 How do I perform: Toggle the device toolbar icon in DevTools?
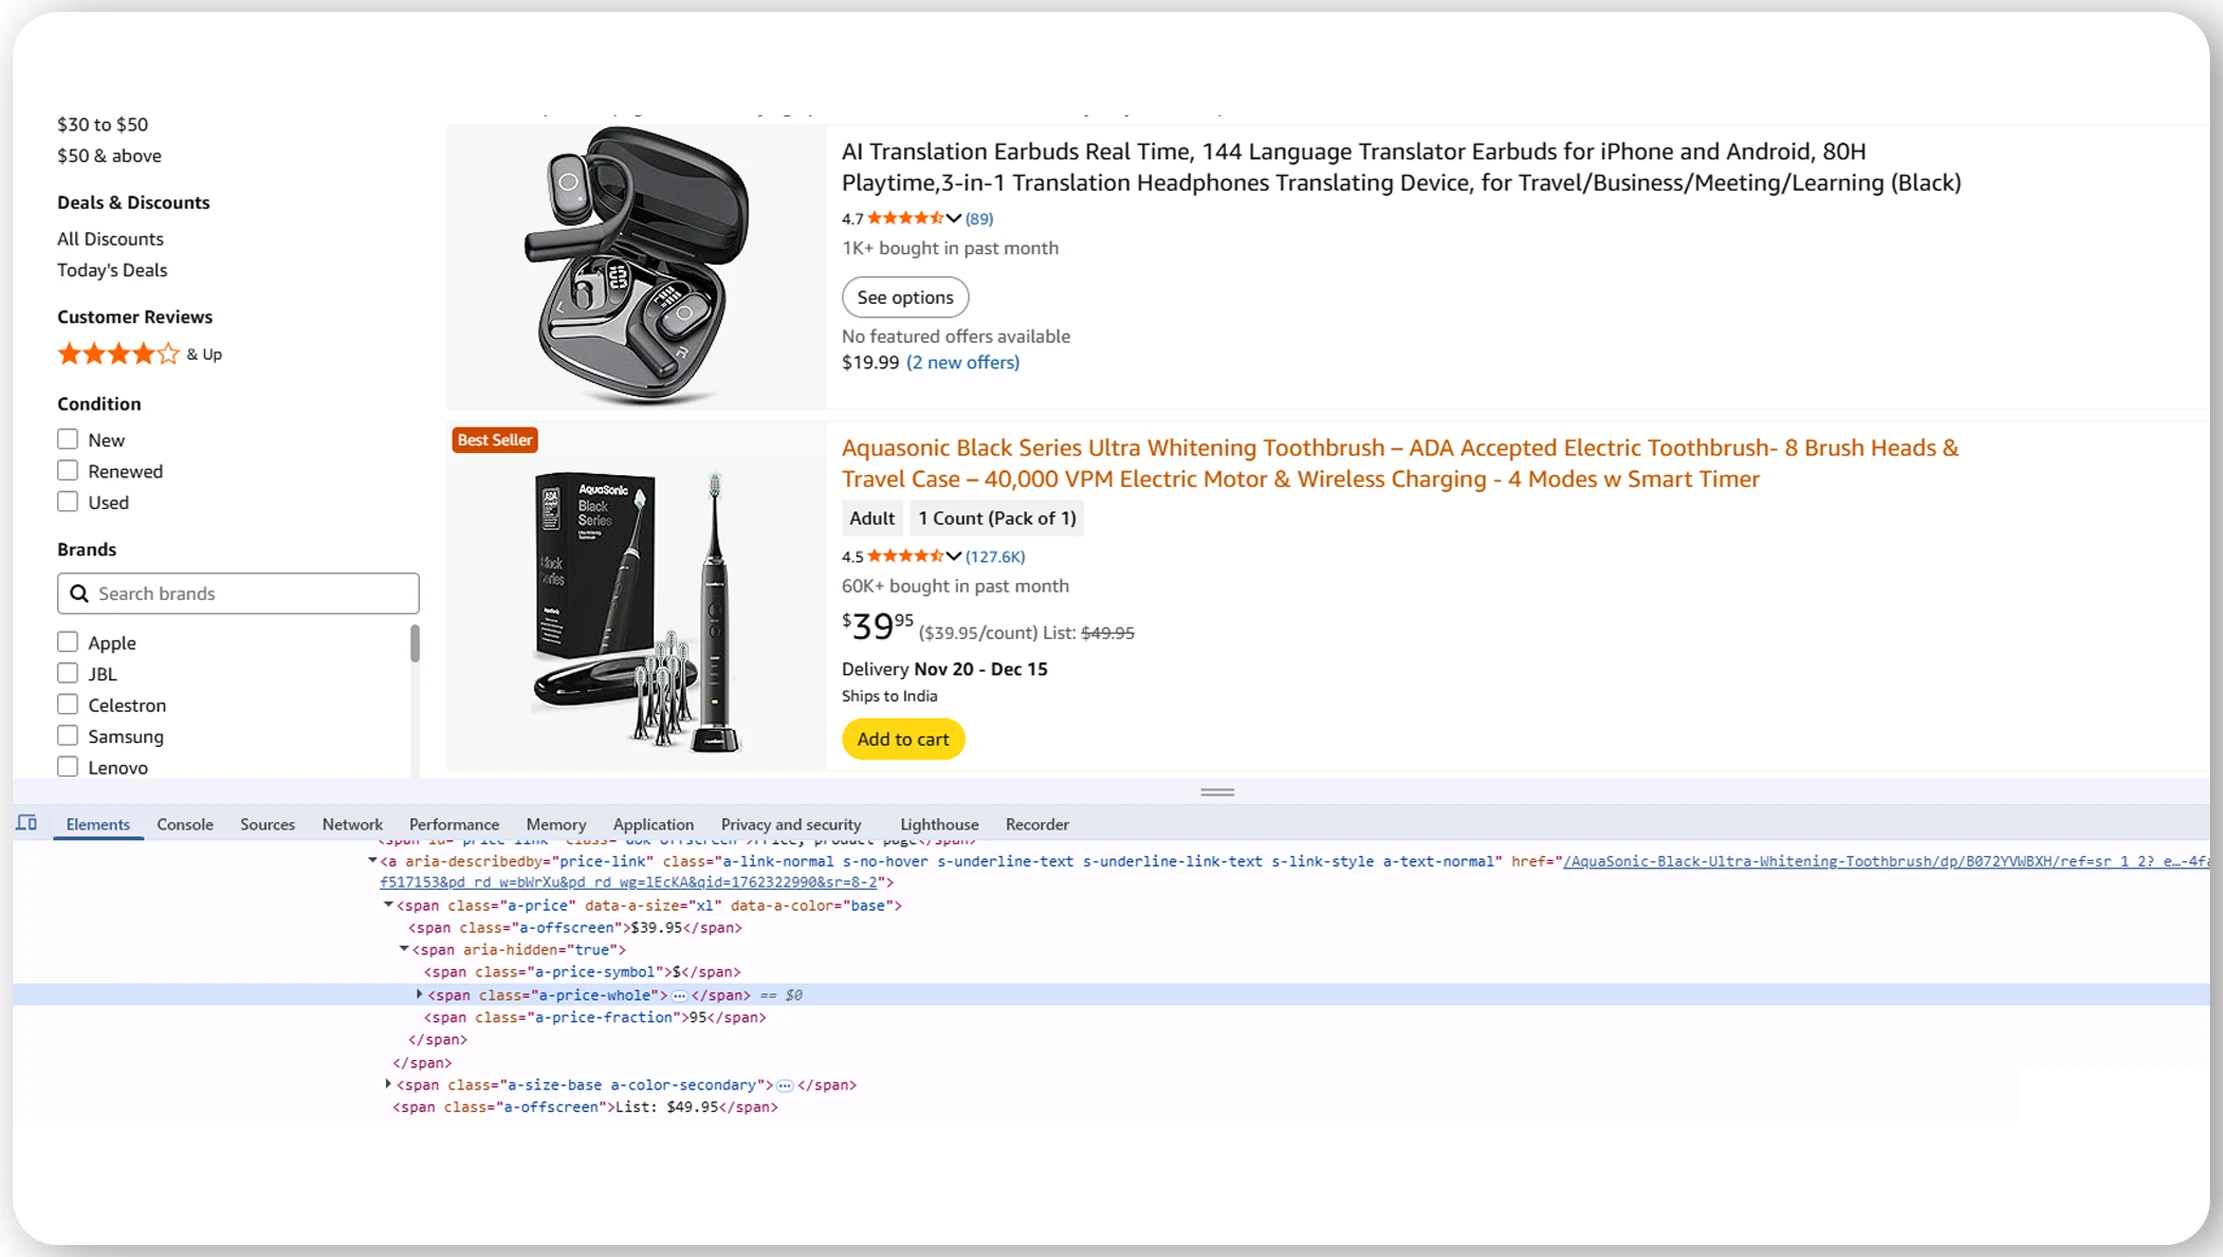coord(26,822)
